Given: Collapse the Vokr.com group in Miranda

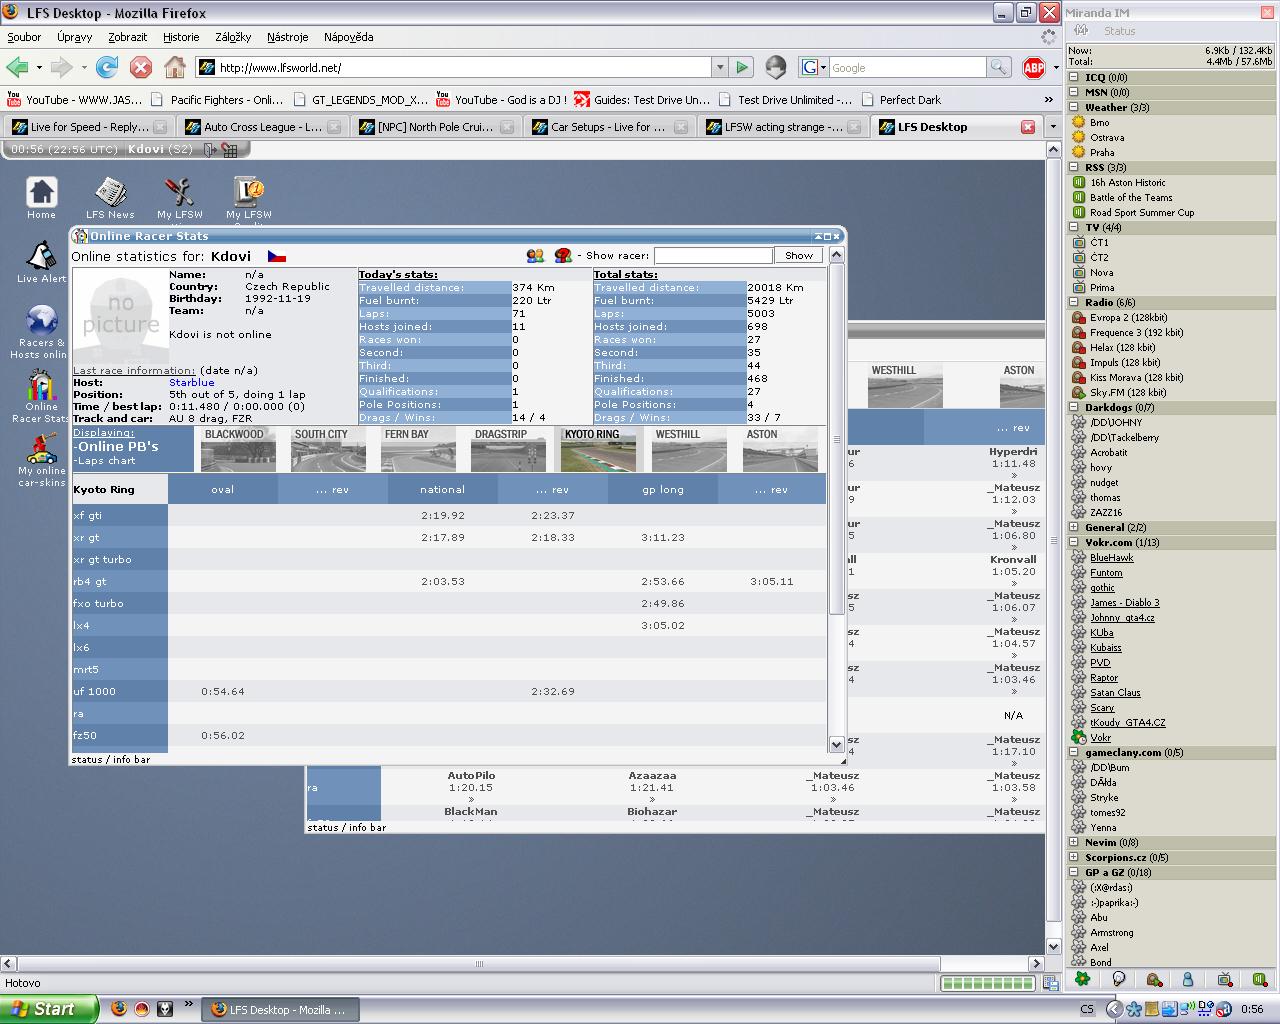Looking at the screenshot, I should click(x=1074, y=542).
